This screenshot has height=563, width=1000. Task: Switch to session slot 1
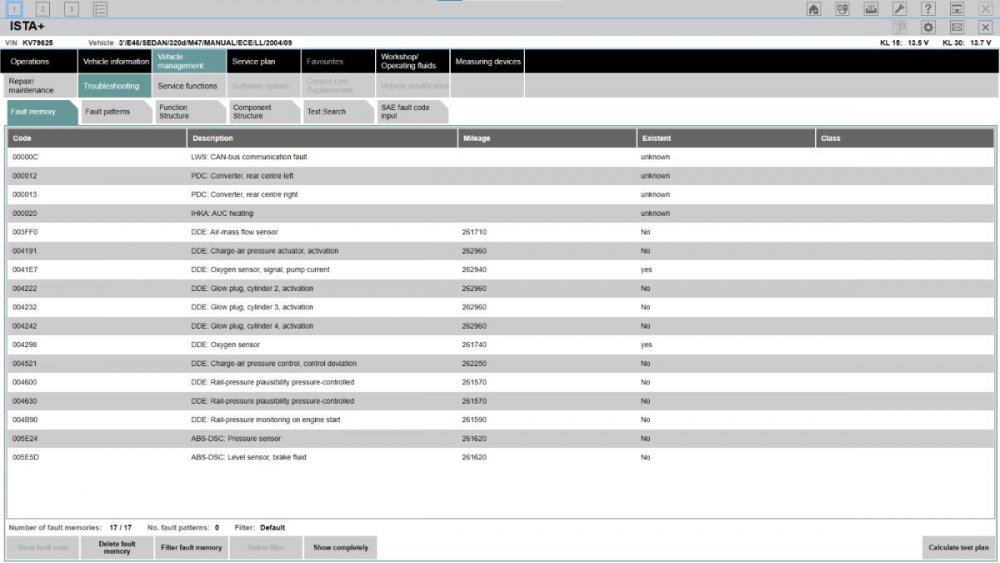pos(14,9)
